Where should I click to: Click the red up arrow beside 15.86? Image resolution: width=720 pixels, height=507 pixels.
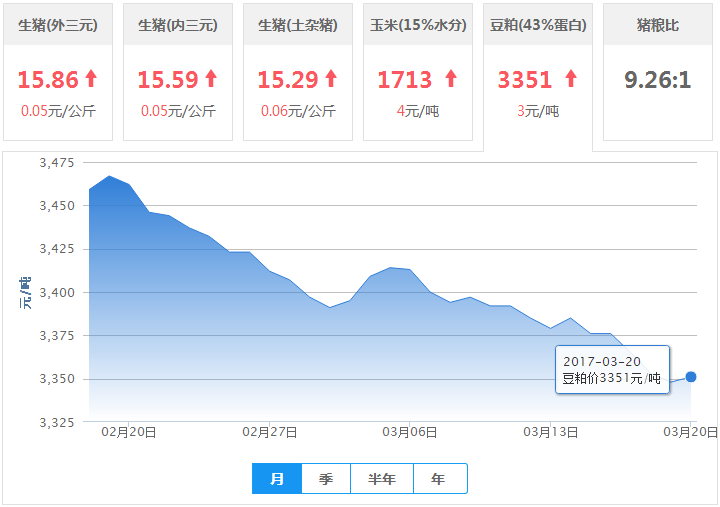click(x=91, y=78)
